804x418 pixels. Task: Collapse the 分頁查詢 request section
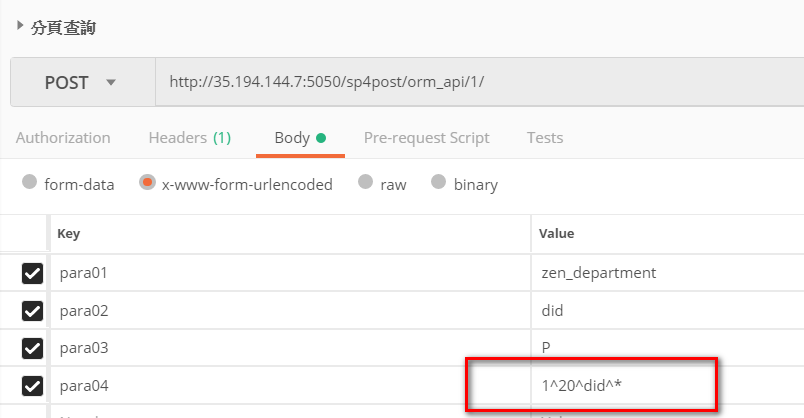click(x=20, y=26)
